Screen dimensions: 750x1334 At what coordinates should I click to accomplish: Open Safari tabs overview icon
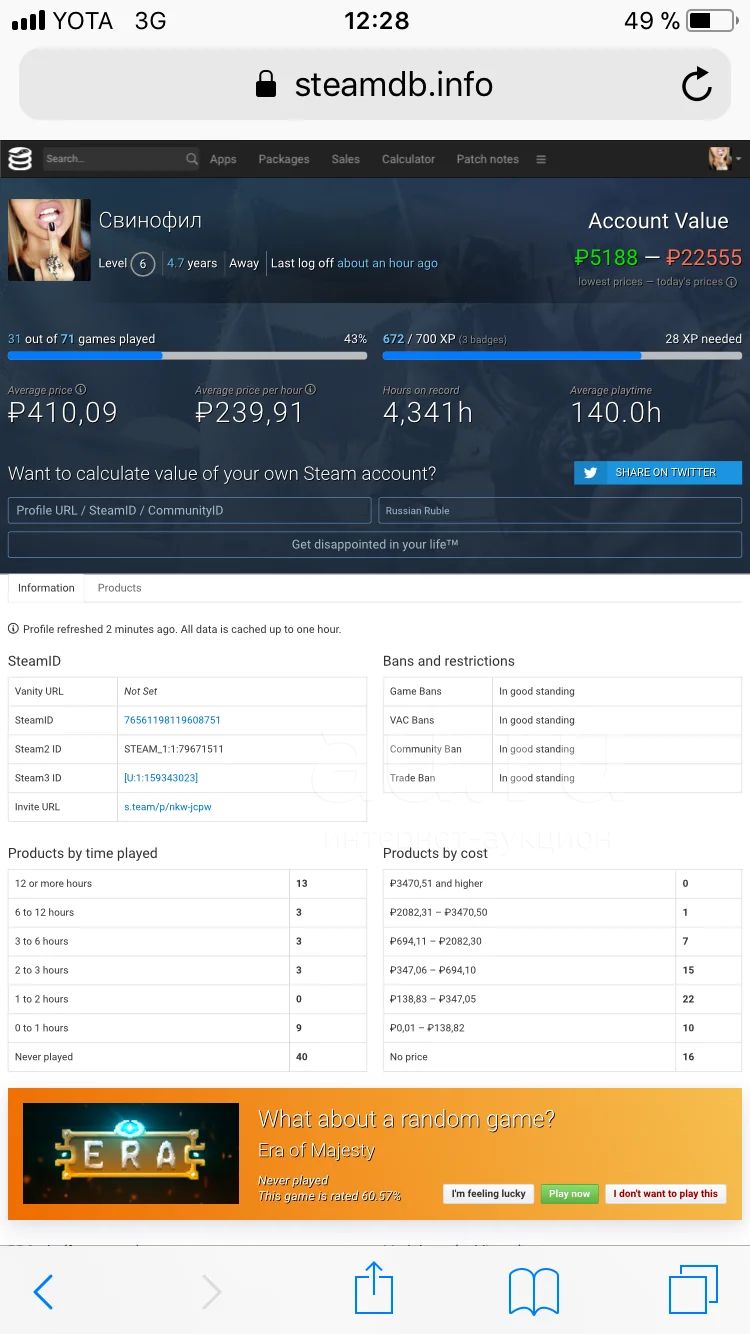693,1290
